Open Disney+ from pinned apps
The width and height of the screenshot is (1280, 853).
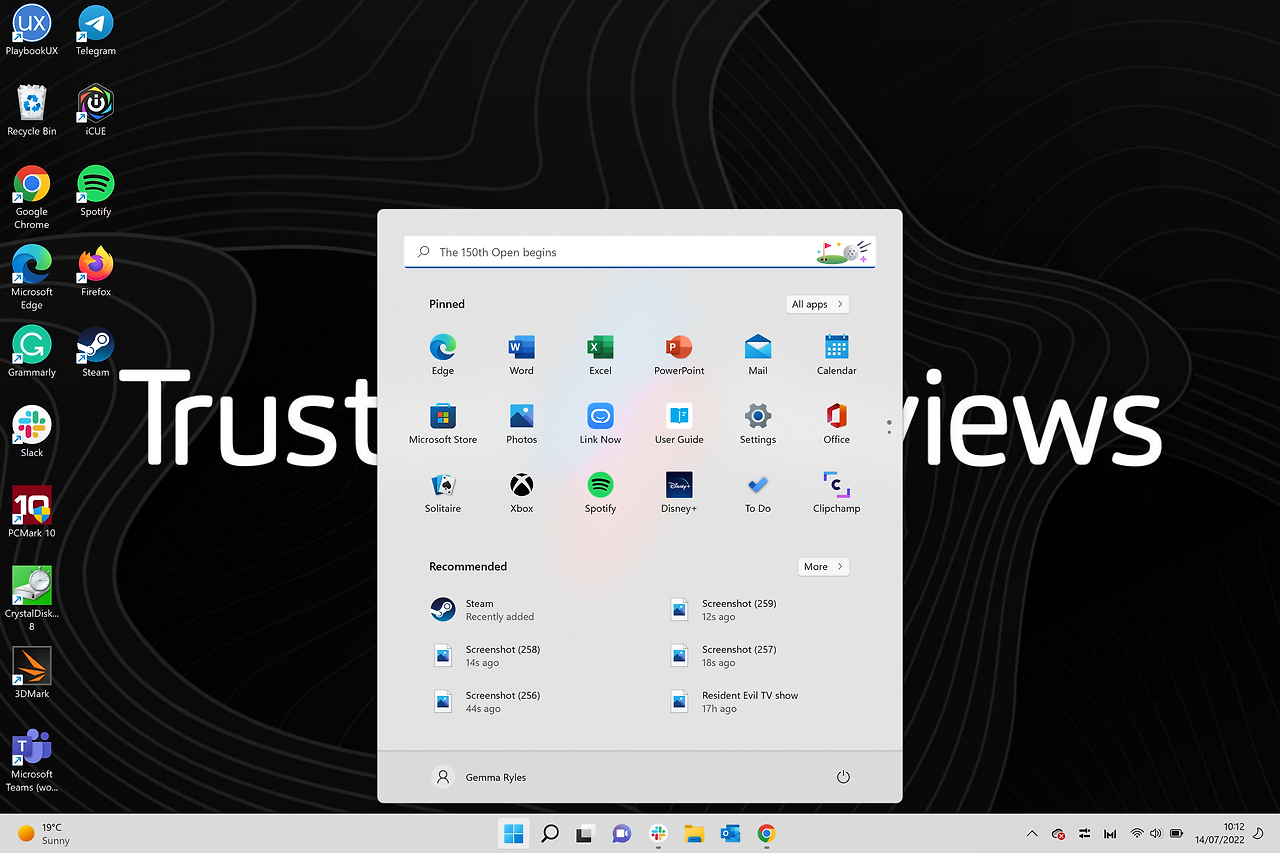[679, 492]
